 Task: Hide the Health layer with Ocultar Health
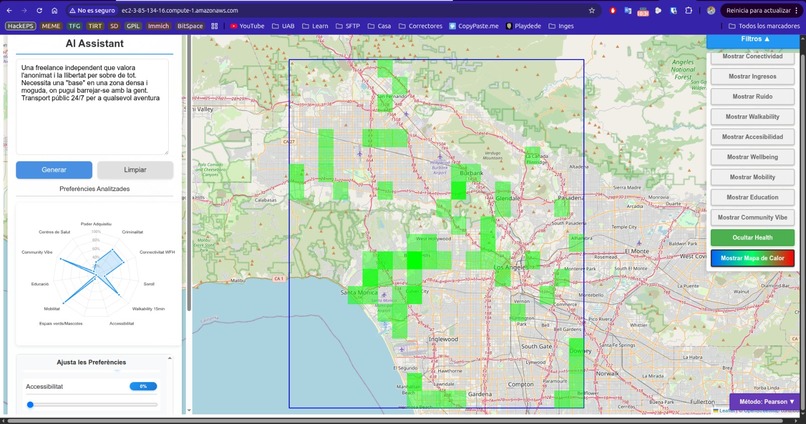(x=753, y=237)
